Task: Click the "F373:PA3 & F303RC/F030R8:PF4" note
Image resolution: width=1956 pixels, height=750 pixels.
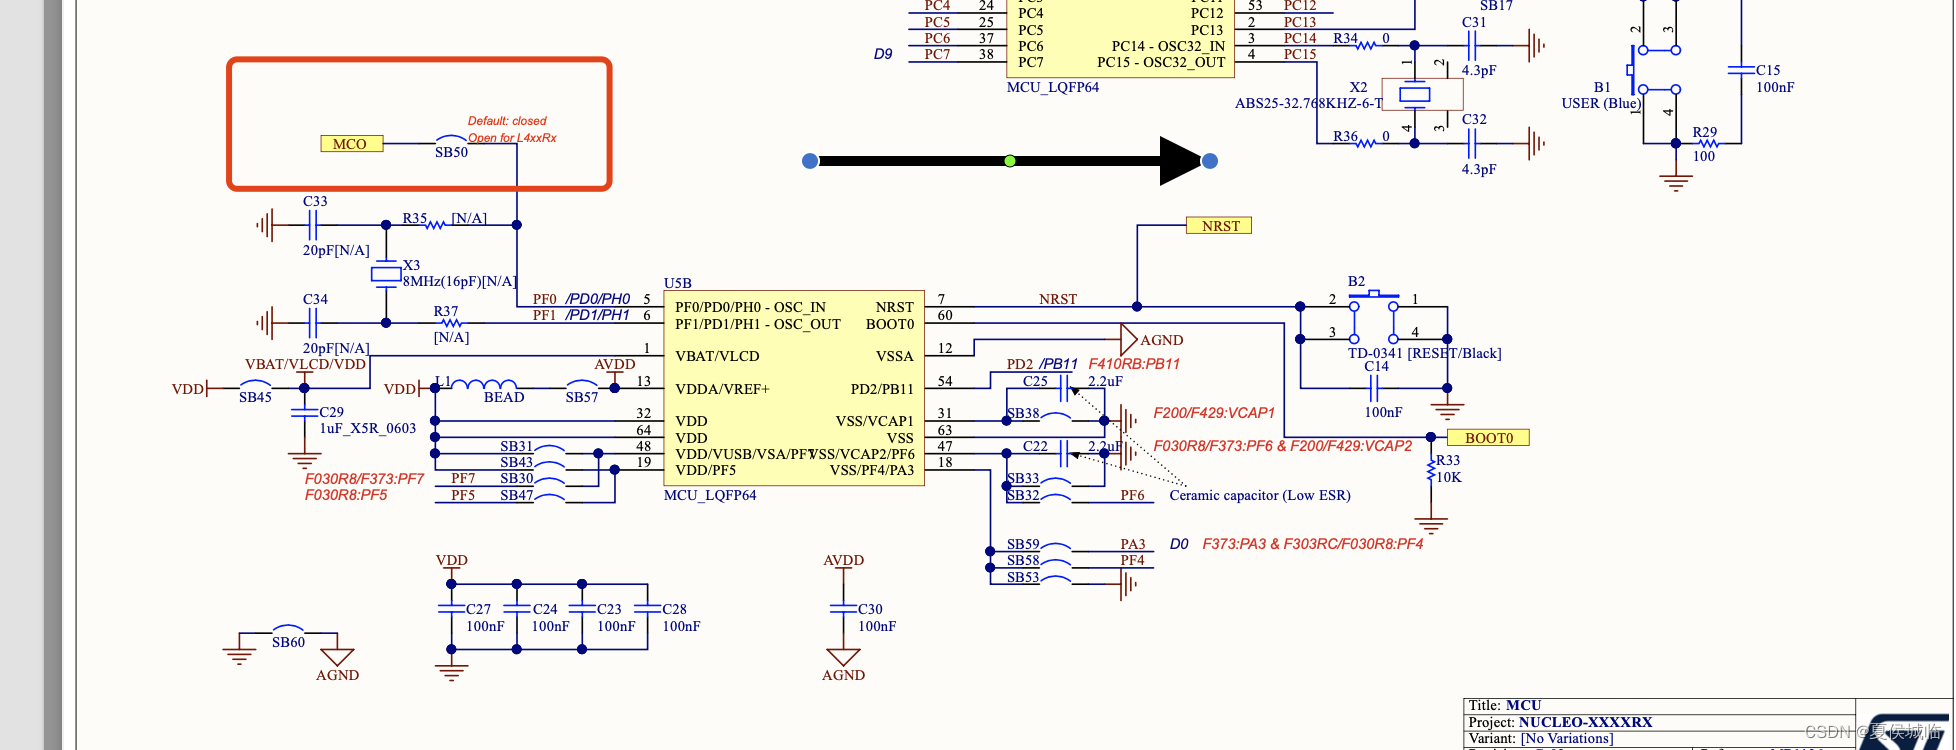Action: 1312,544
